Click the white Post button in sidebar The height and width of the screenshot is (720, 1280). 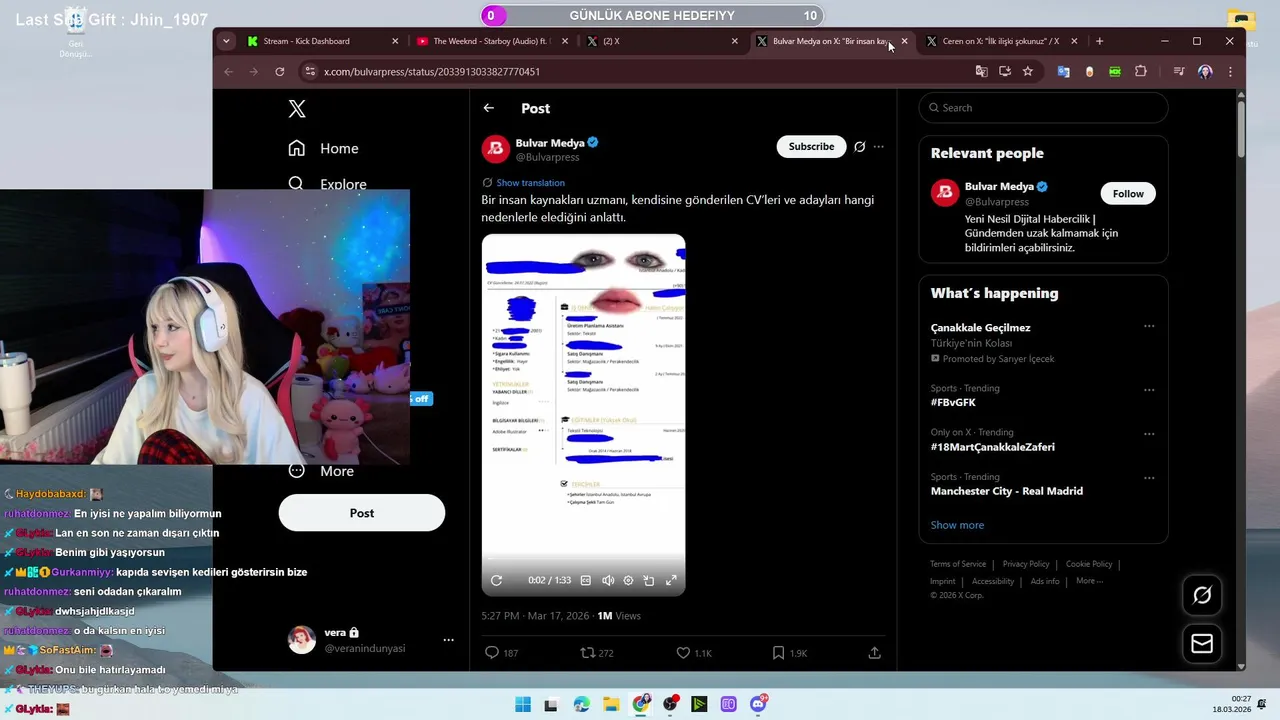click(x=362, y=513)
